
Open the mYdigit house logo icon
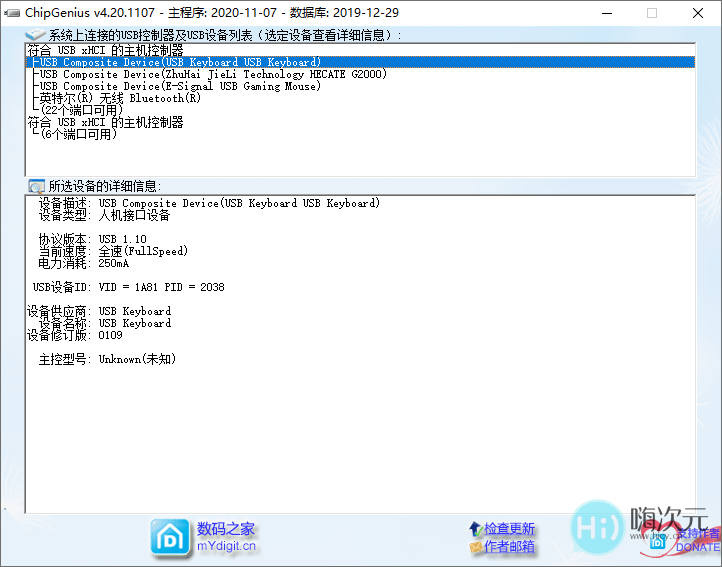click(x=169, y=537)
